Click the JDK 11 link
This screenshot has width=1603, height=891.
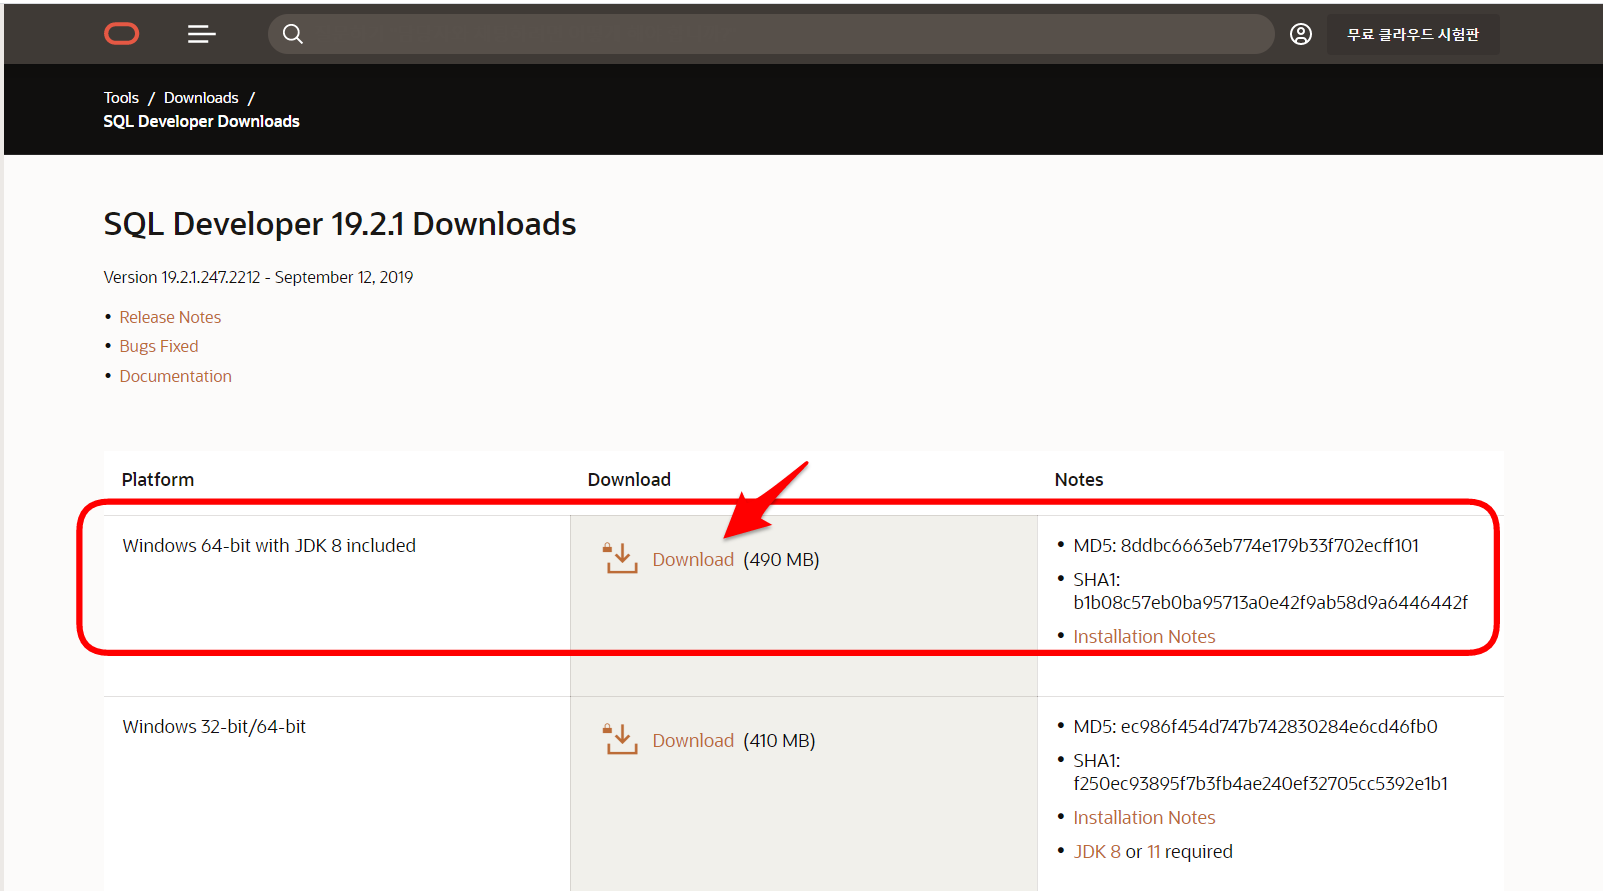coord(1153,851)
